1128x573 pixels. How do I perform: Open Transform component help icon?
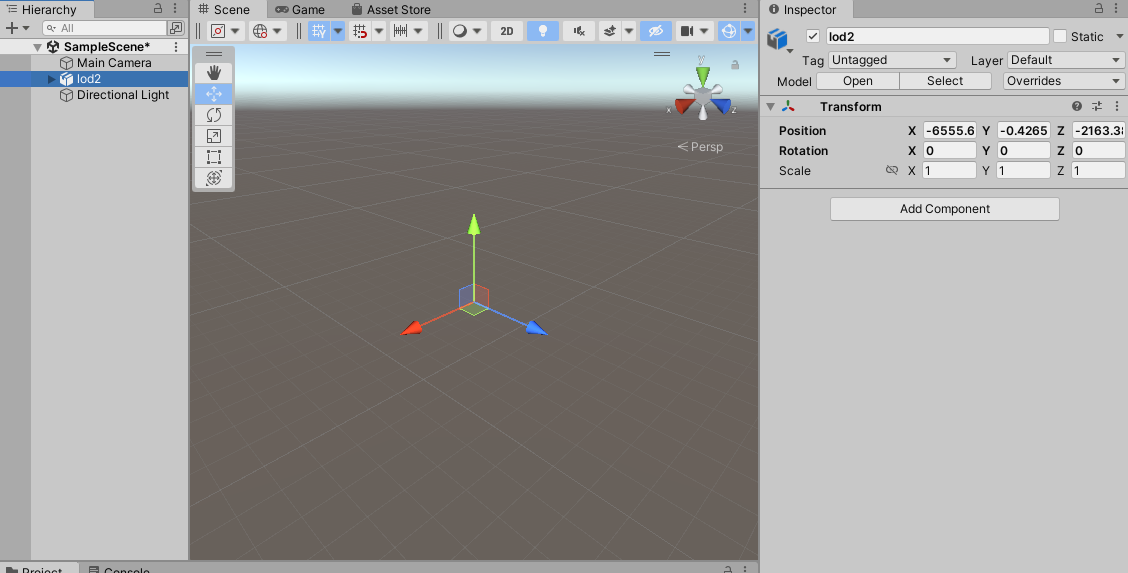[1077, 106]
